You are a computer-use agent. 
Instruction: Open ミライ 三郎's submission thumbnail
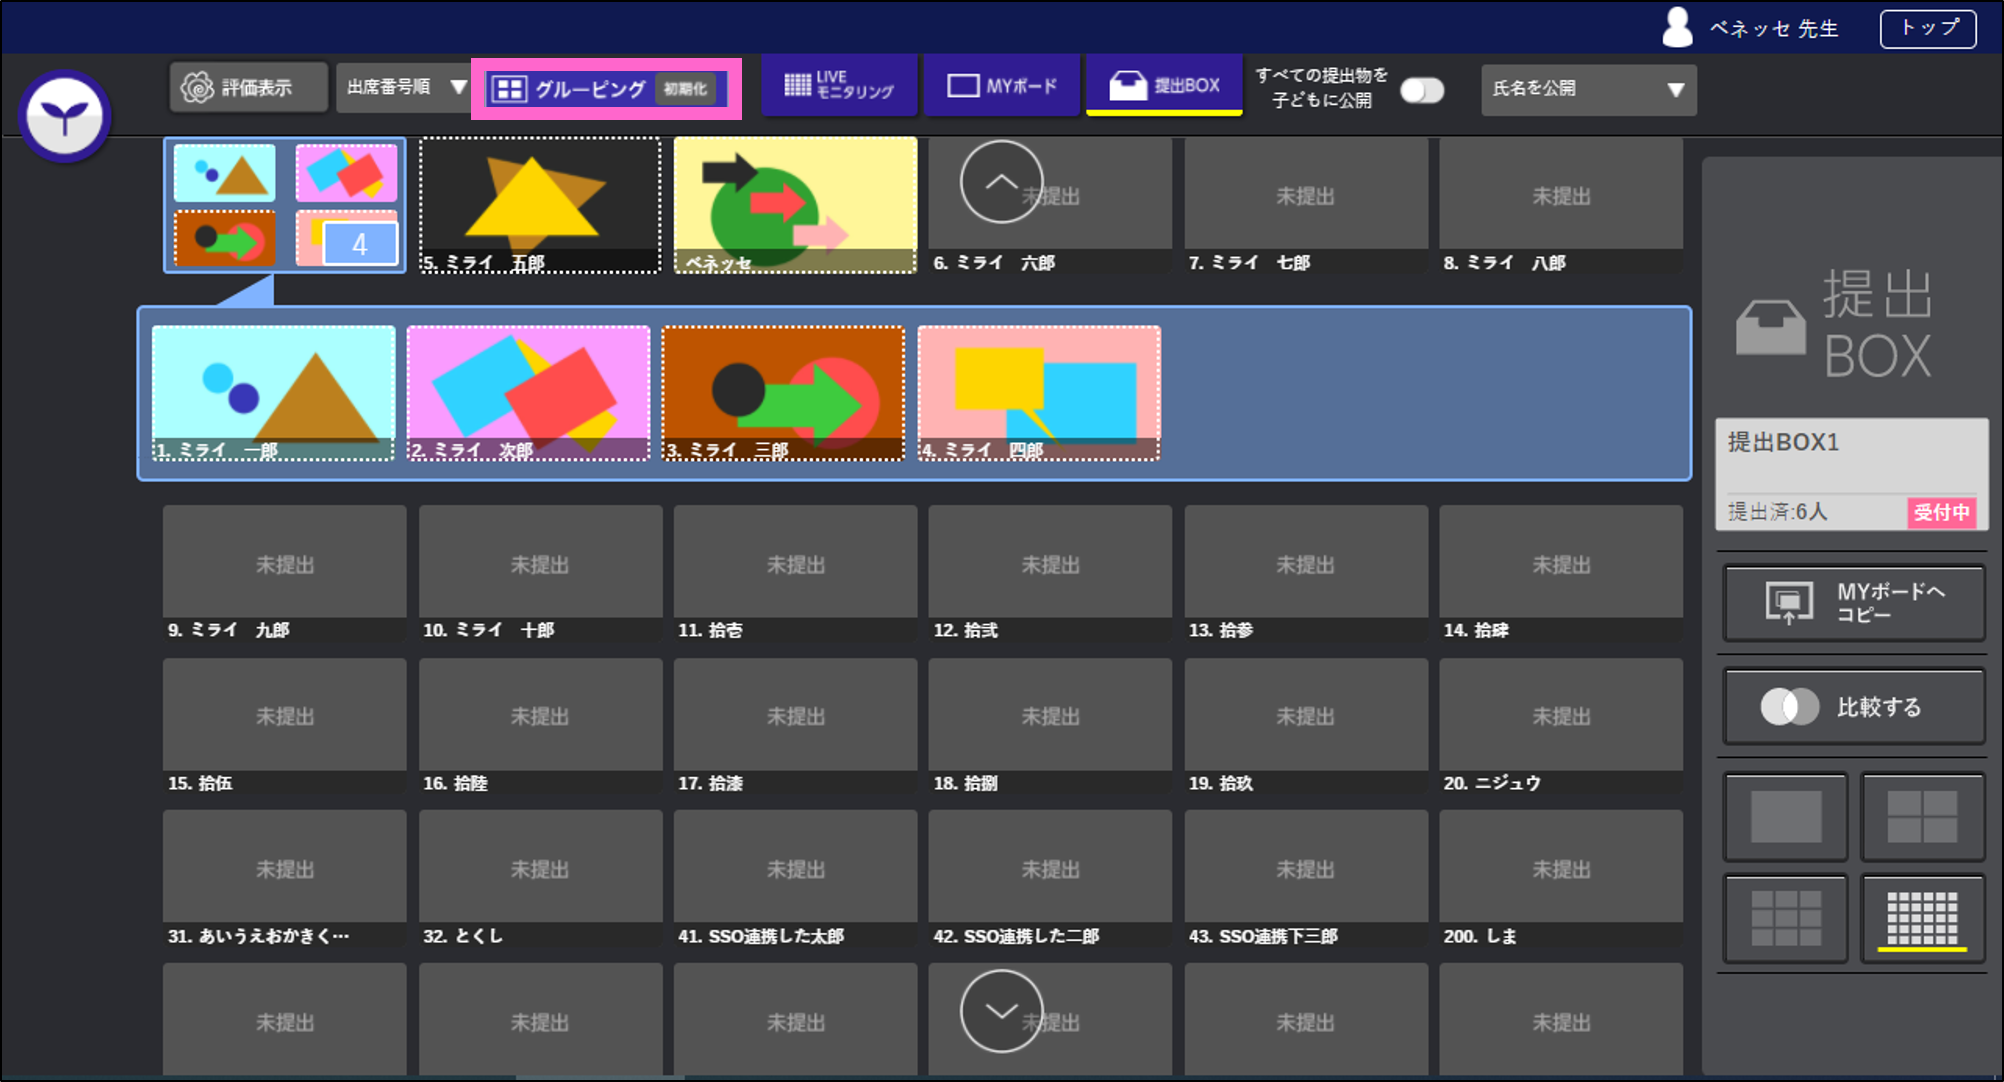click(783, 393)
